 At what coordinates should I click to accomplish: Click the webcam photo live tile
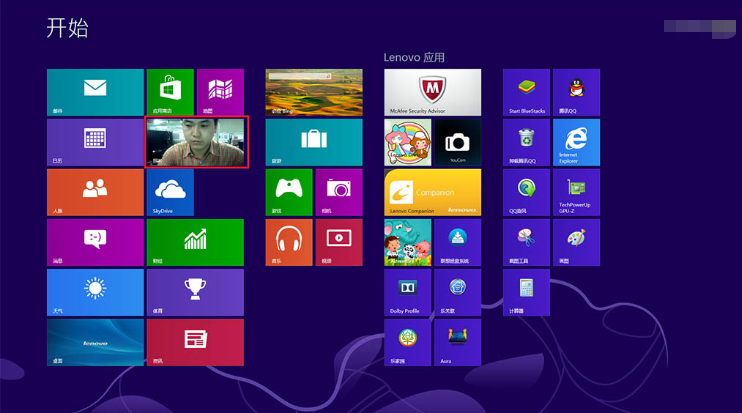coord(196,142)
